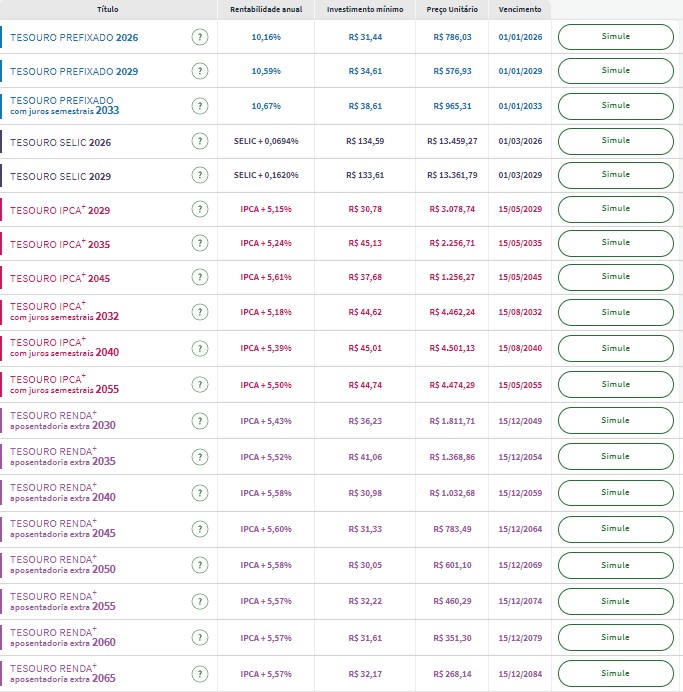
Task: Simulate Tesouro Prefixado juros semestrais 2033
Action: click(615, 106)
